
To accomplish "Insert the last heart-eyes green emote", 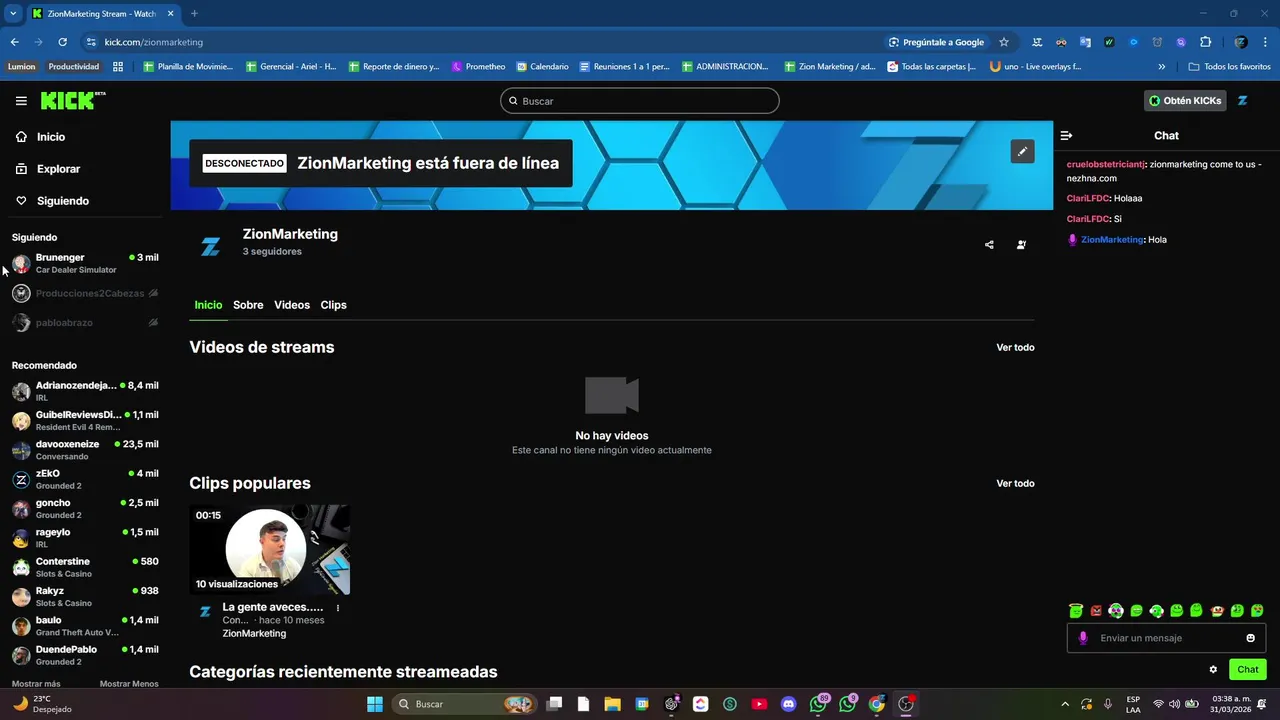I will click(1257, 611).
